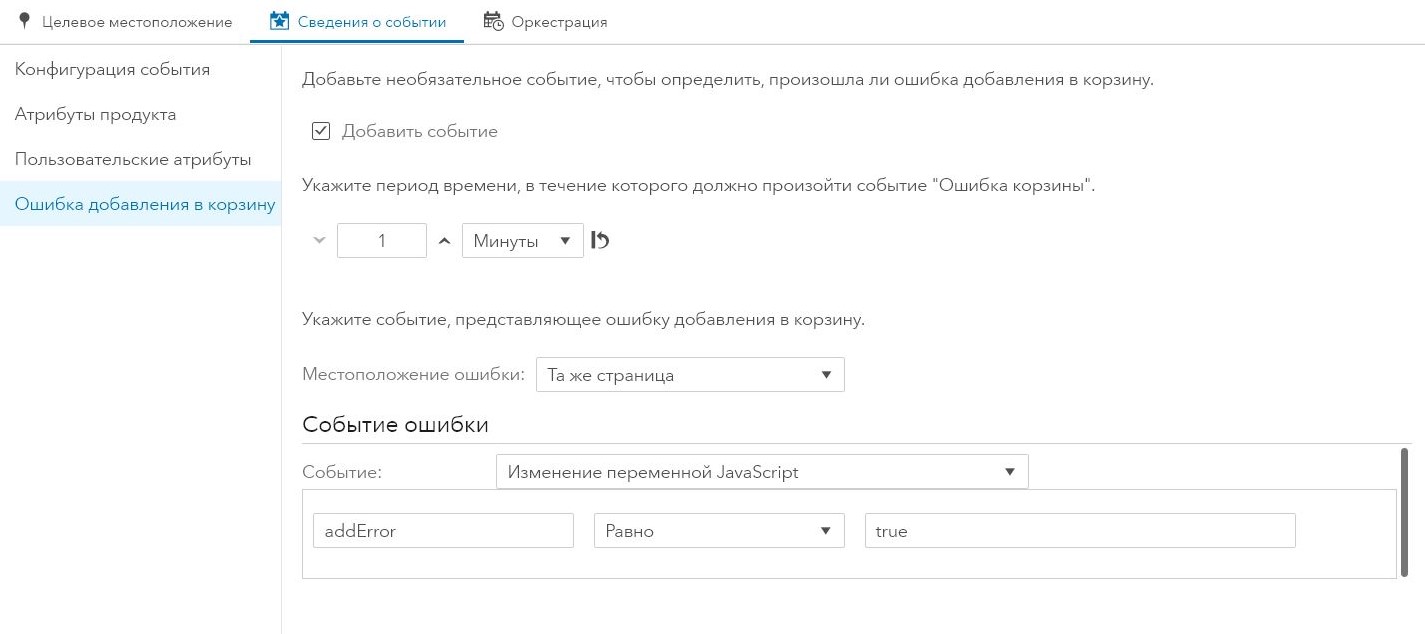1425x634 pixels.
Task: Reset the time period with undo icon
Action: point(600,240)
